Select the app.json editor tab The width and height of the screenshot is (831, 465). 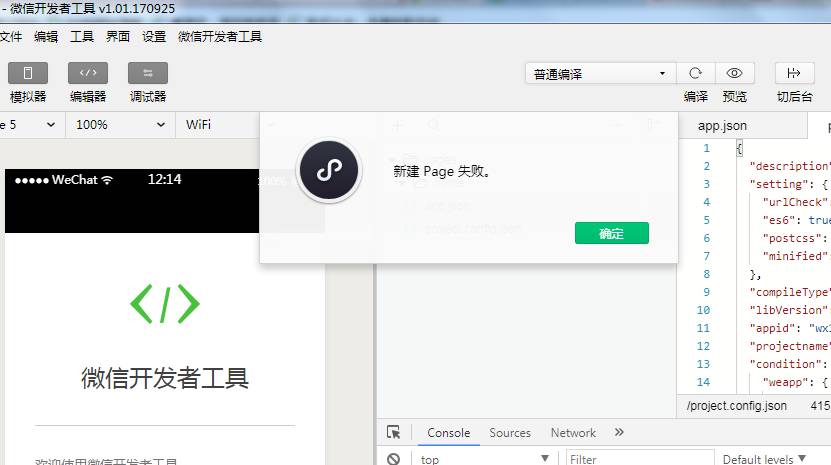pyautogui.click(x=722, y=126)
